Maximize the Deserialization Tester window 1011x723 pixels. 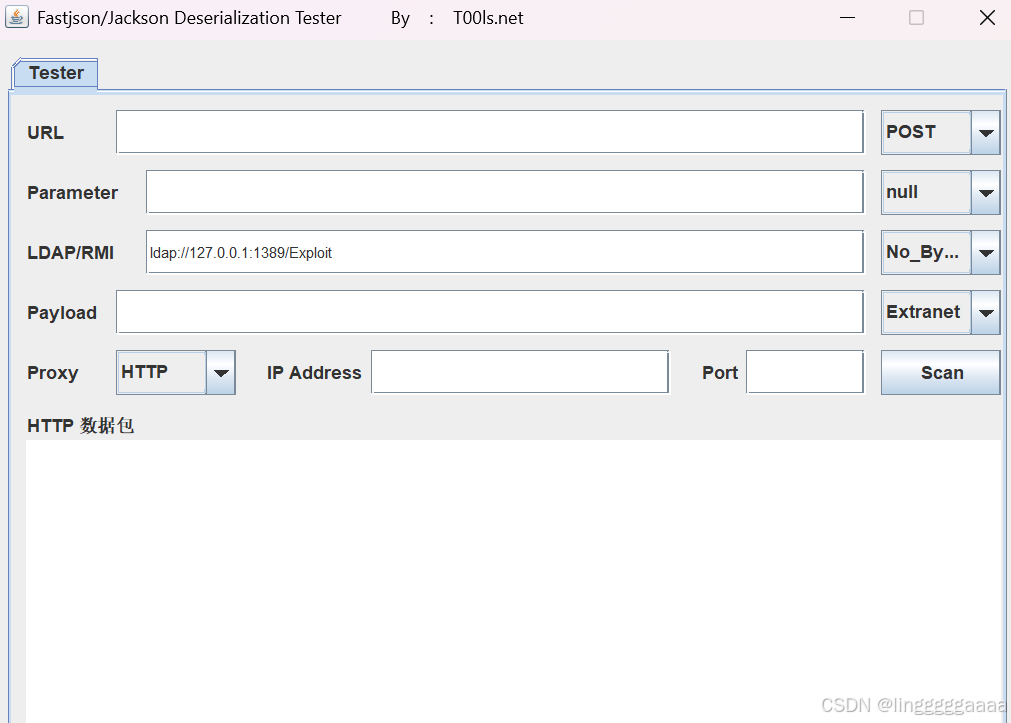[x=916, y=17]
